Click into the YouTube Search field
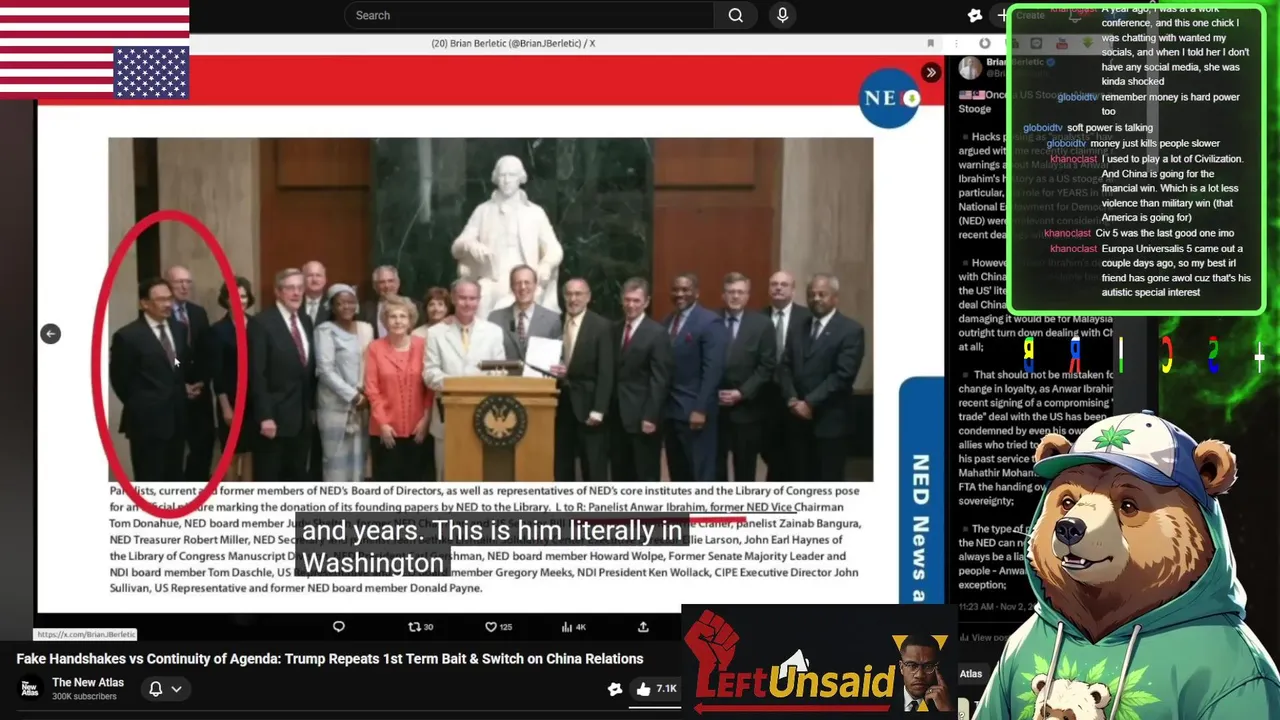1280x720 pixels. pos(530,15)
